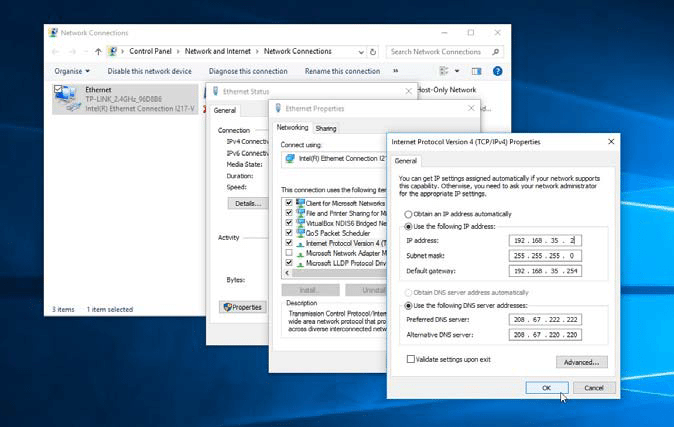Select Use the following IP address
This screenshot has height=427, width=674.
(408, 227)
